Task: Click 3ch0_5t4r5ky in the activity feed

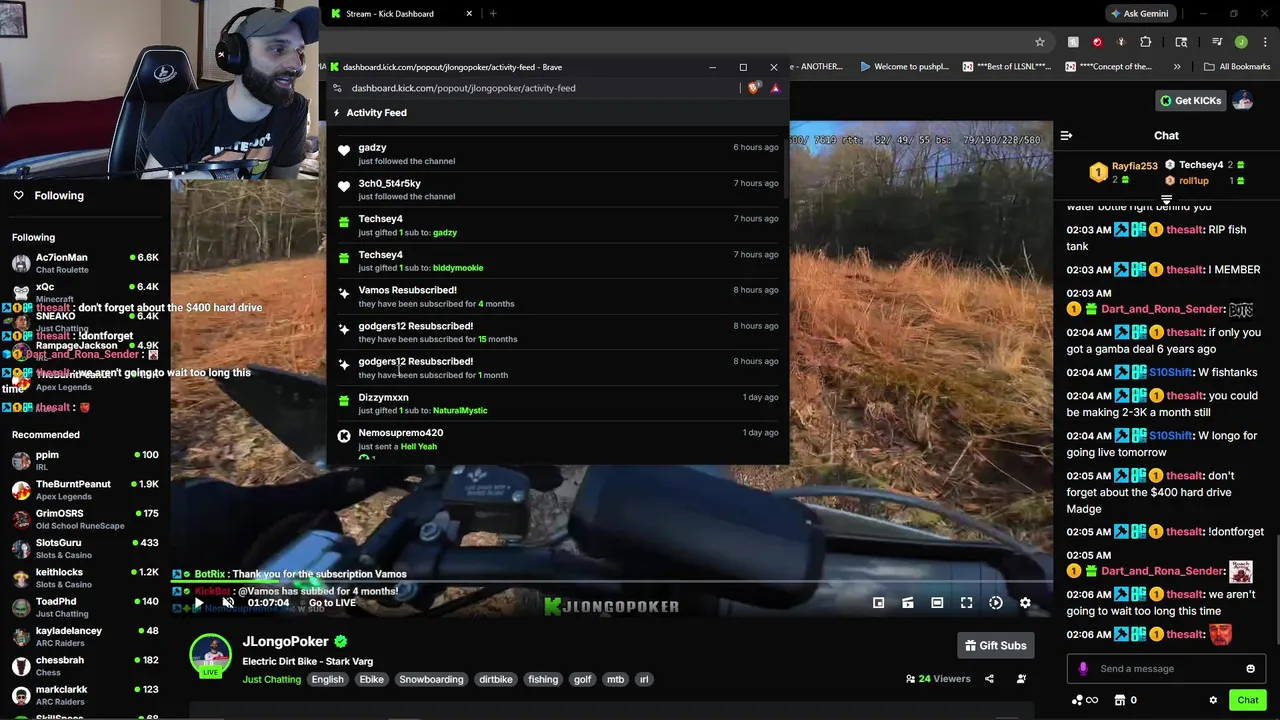Action: point(389,183)
